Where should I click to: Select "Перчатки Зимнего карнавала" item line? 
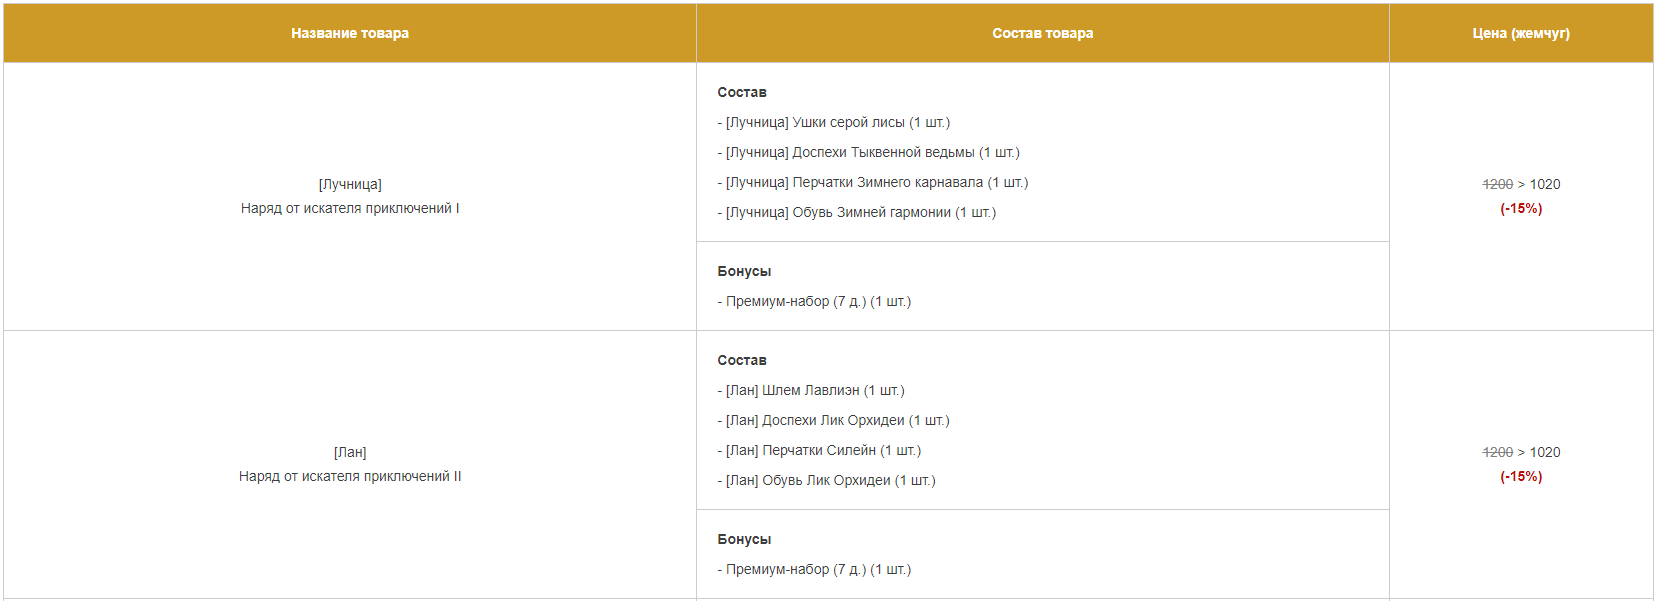point(872,182)
